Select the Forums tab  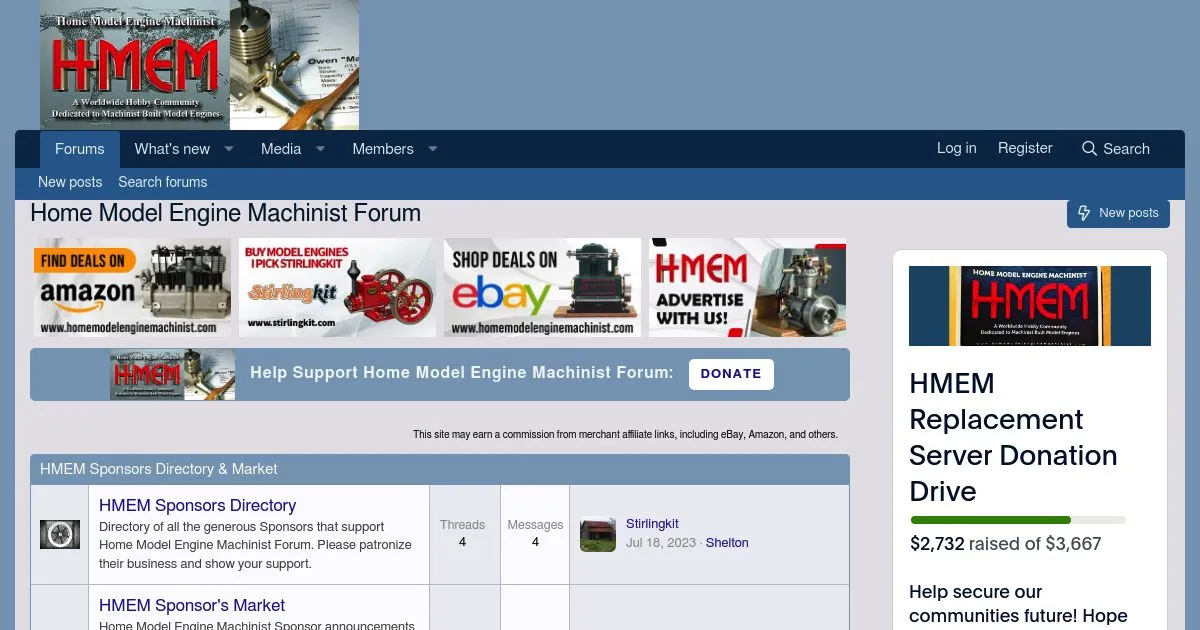80,149
